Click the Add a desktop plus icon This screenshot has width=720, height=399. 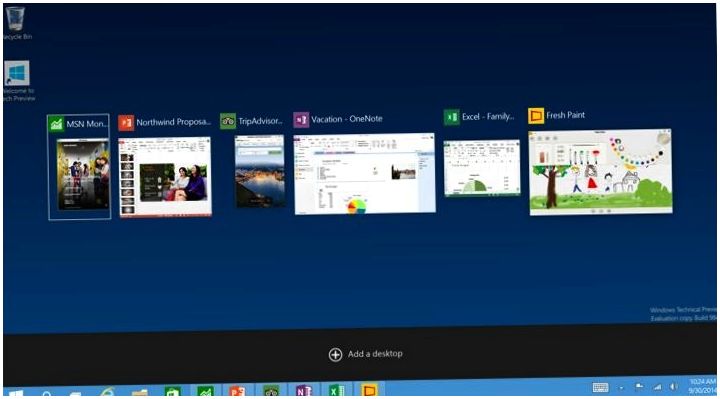pos(335,354)
